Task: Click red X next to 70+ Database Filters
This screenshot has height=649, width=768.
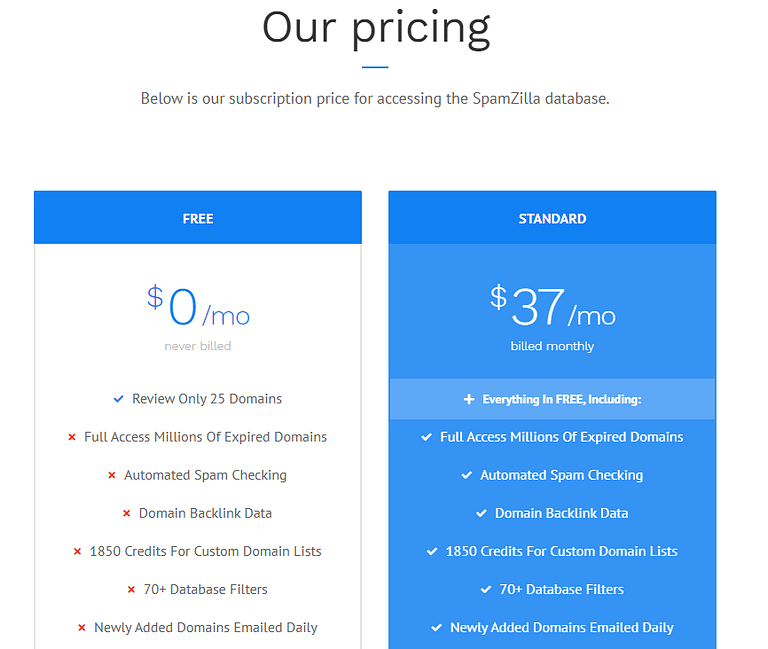Action: click(x=131, y=590)
